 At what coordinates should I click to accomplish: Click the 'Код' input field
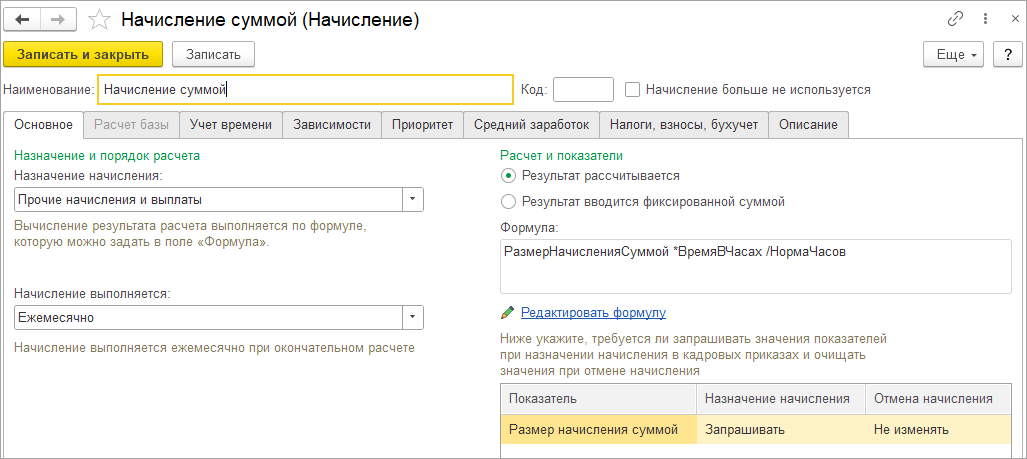[x=584, y=90]
